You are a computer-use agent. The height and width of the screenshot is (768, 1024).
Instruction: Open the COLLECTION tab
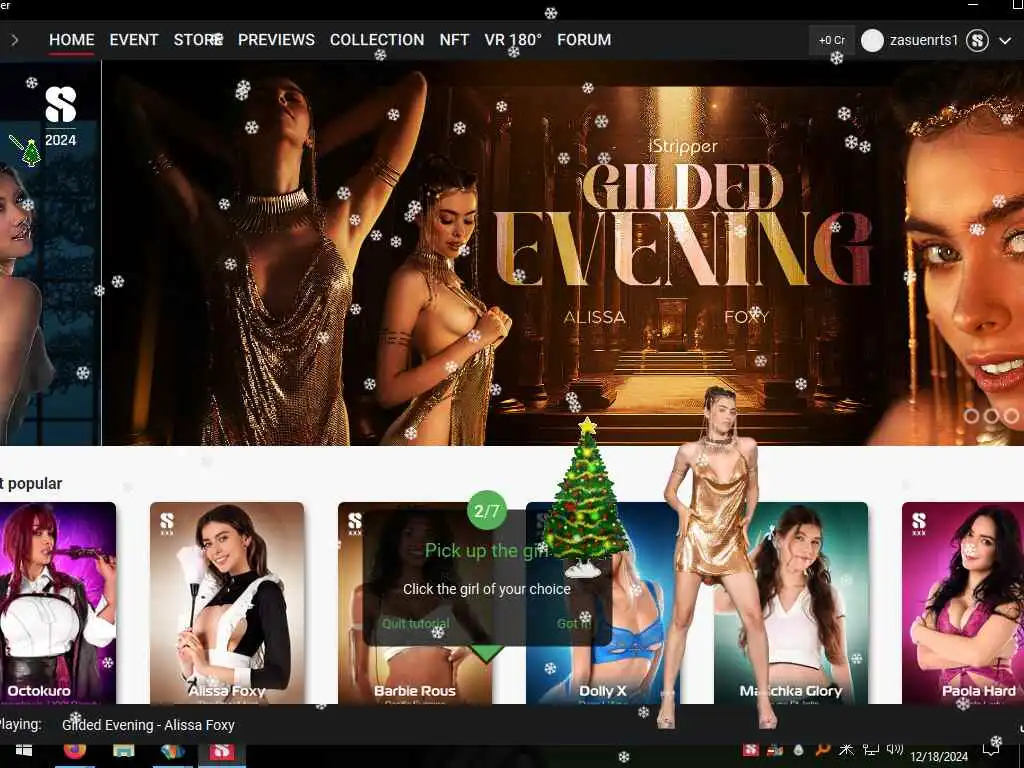pyautogui.click(x=377, y=40)
